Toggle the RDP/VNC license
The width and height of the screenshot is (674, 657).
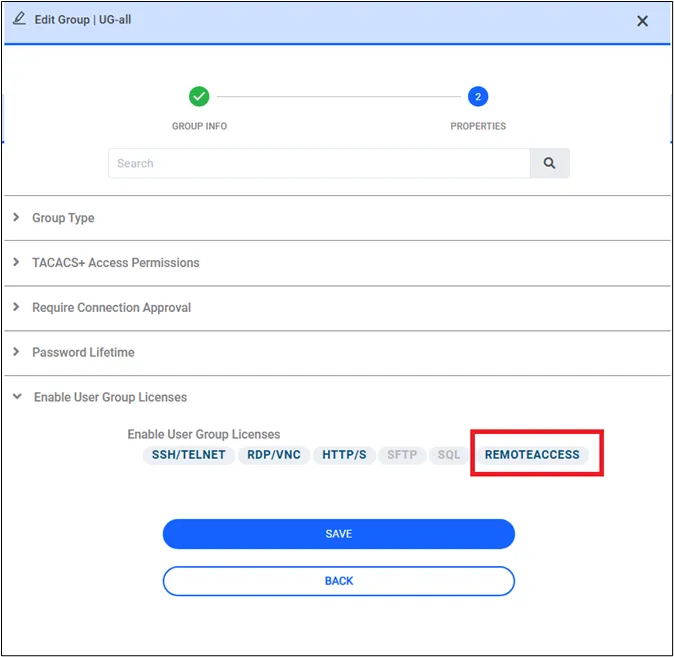pos(274,454)
